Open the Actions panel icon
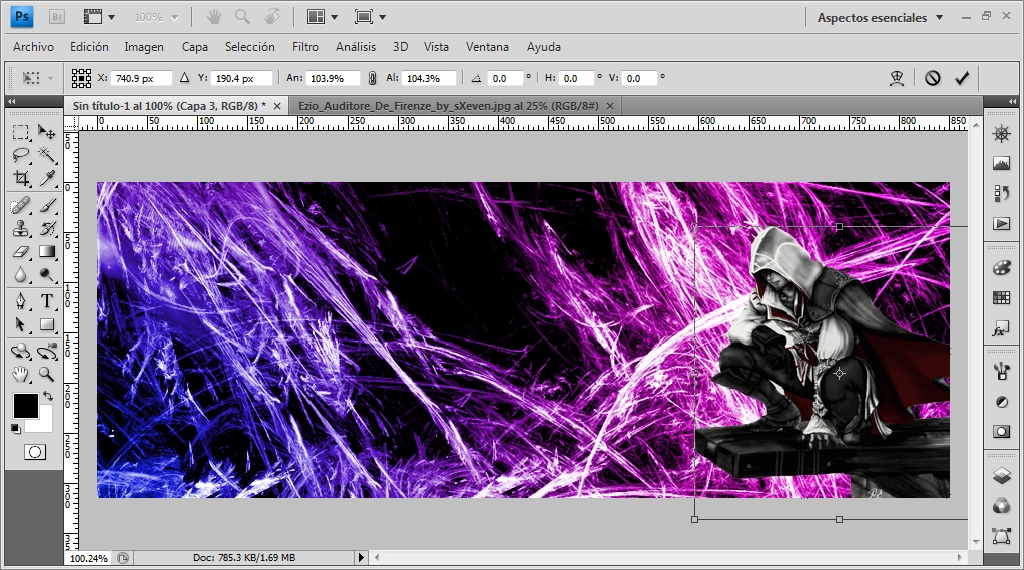Screen dimensions: 1024x570 click(1001, 223)
